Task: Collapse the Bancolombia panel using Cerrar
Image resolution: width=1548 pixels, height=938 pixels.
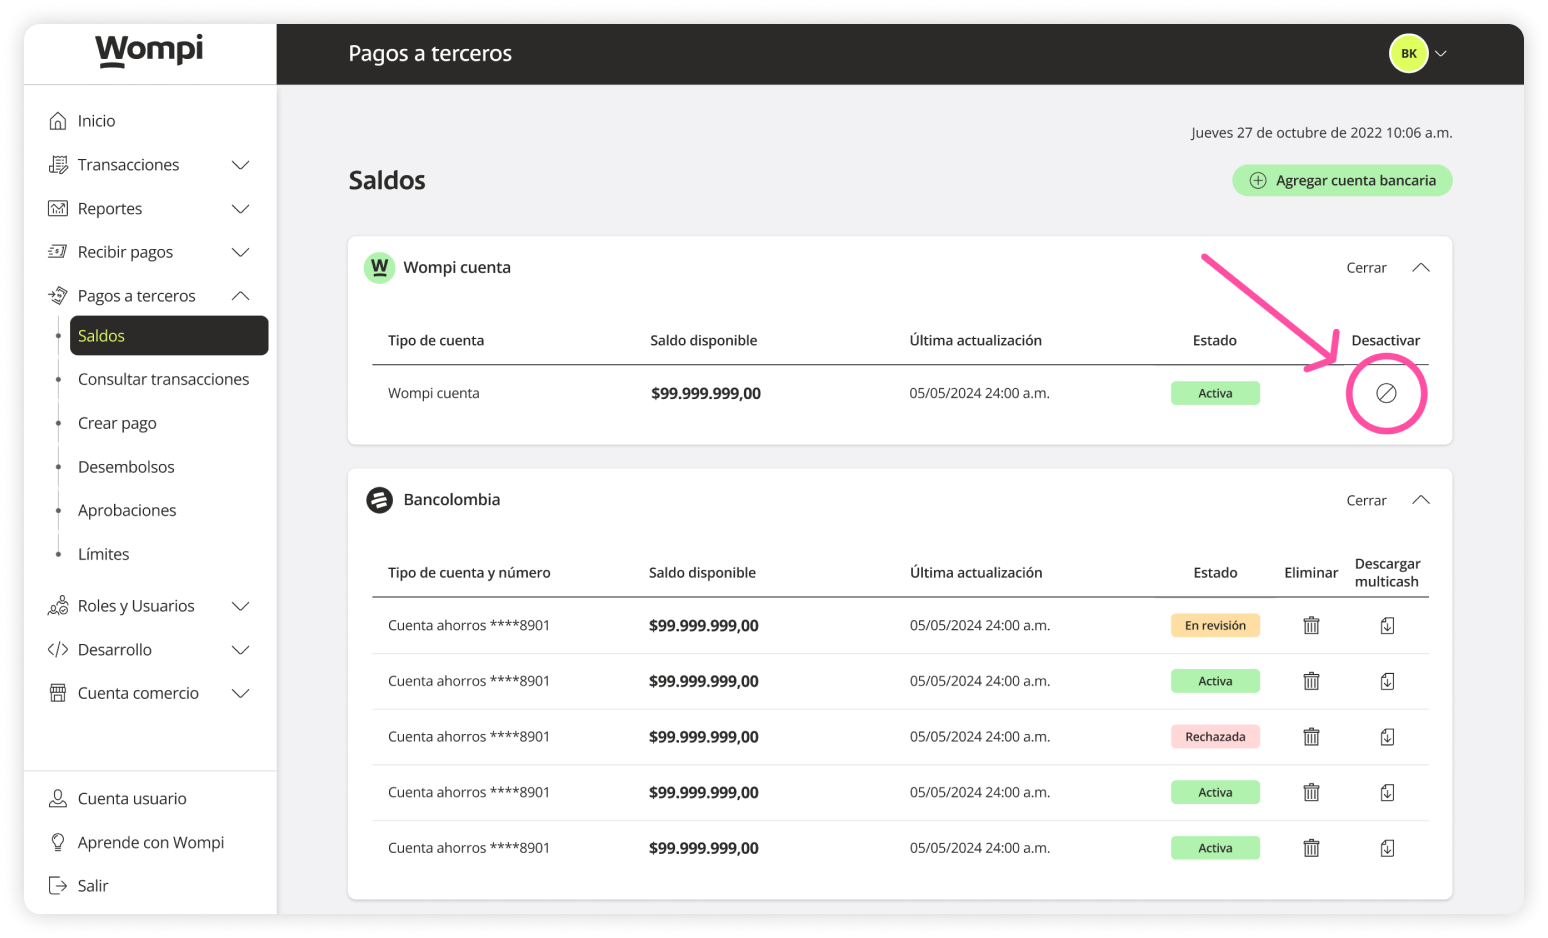Action: coord(1366,500)
